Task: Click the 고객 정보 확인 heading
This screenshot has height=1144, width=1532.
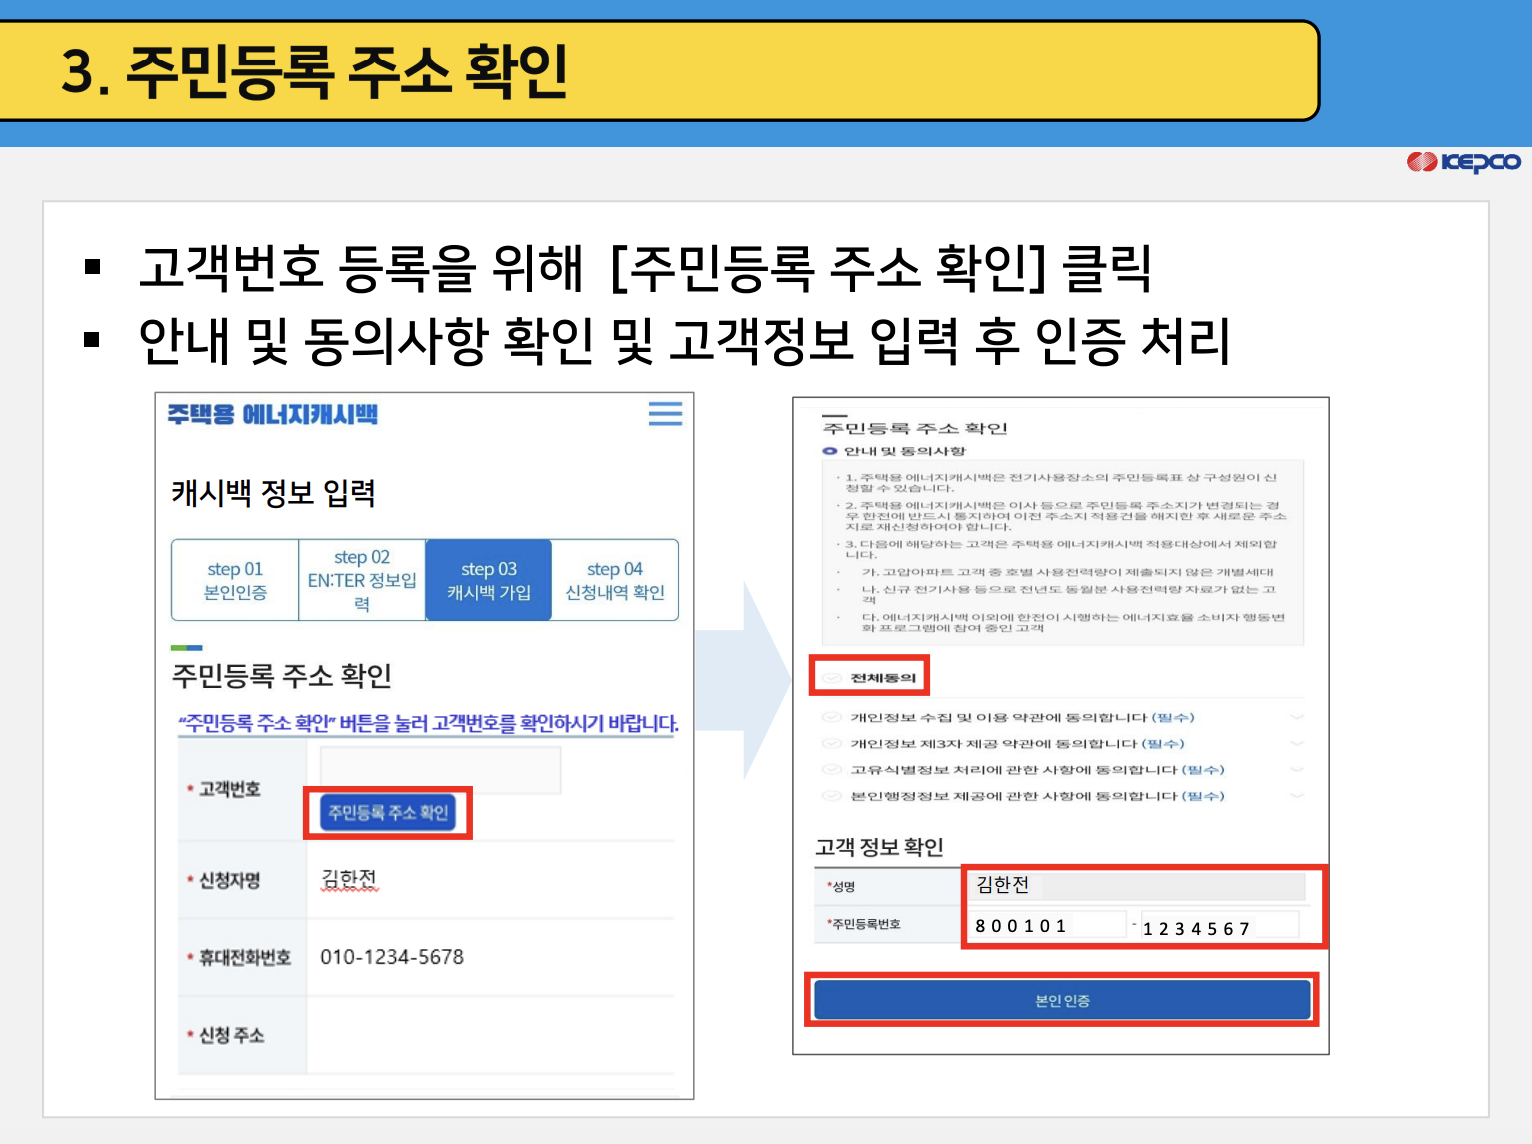Action: point(879,847)
